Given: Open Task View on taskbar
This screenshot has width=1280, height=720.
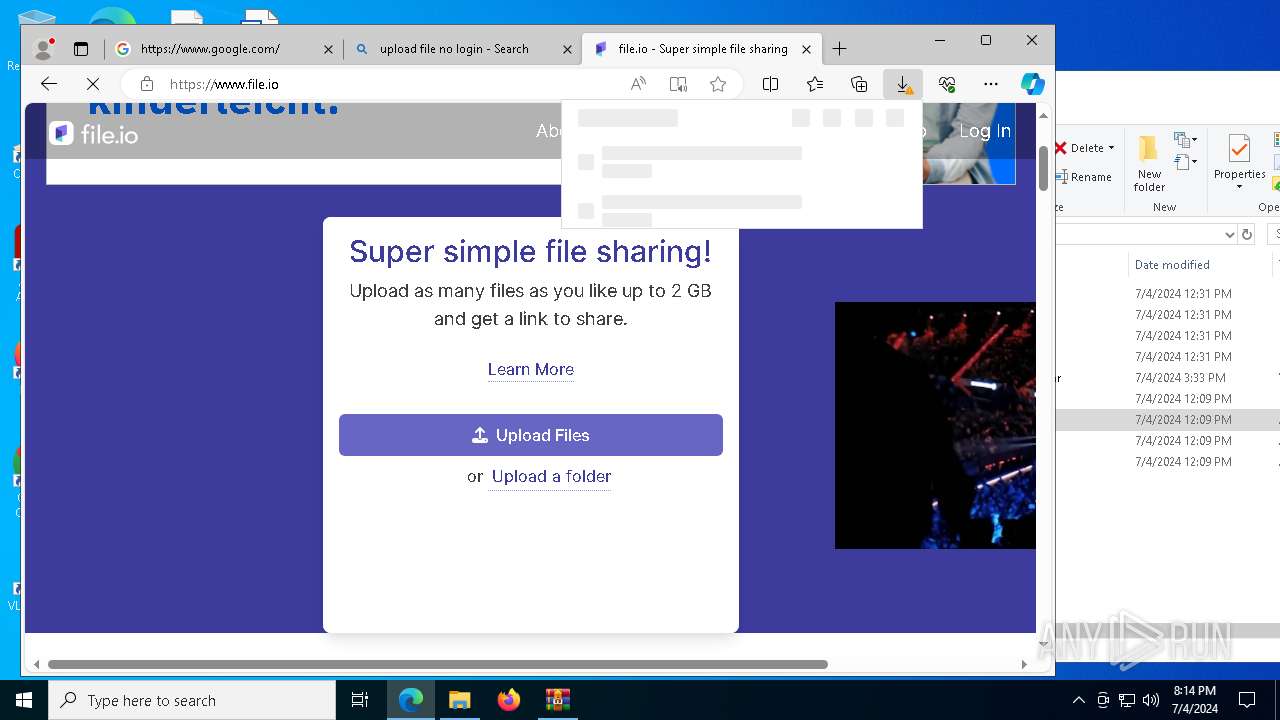Looking at the screenshot, I should pyautogui.click(x=360, y=700).
